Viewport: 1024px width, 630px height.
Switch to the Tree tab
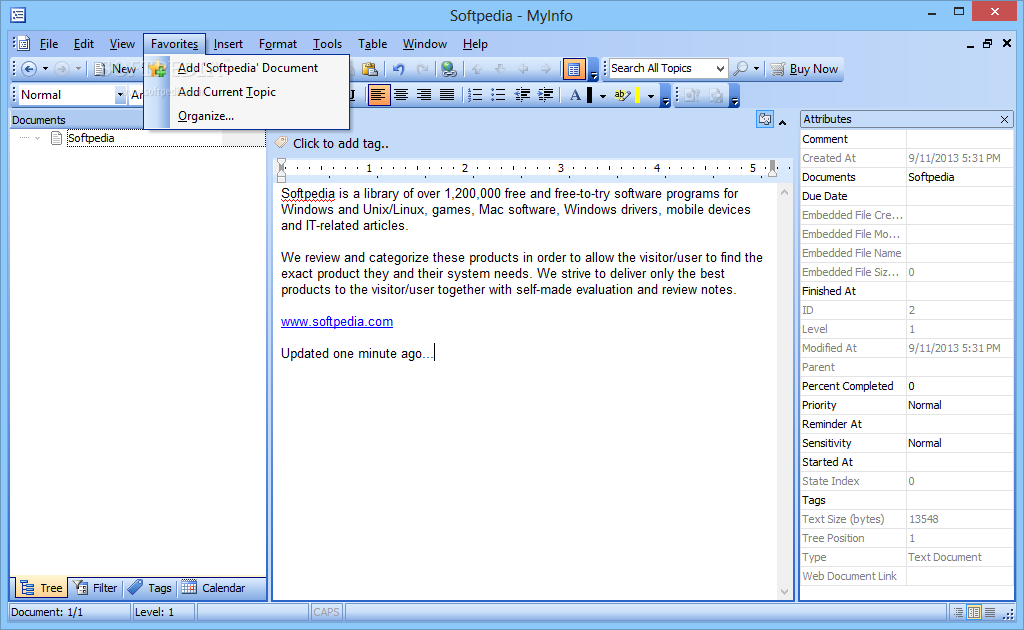click(x=40, y=588)
